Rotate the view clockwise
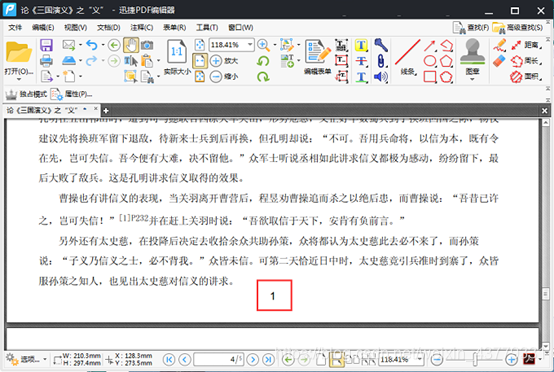Screen dimensions: 554x372 coord(263,76)
